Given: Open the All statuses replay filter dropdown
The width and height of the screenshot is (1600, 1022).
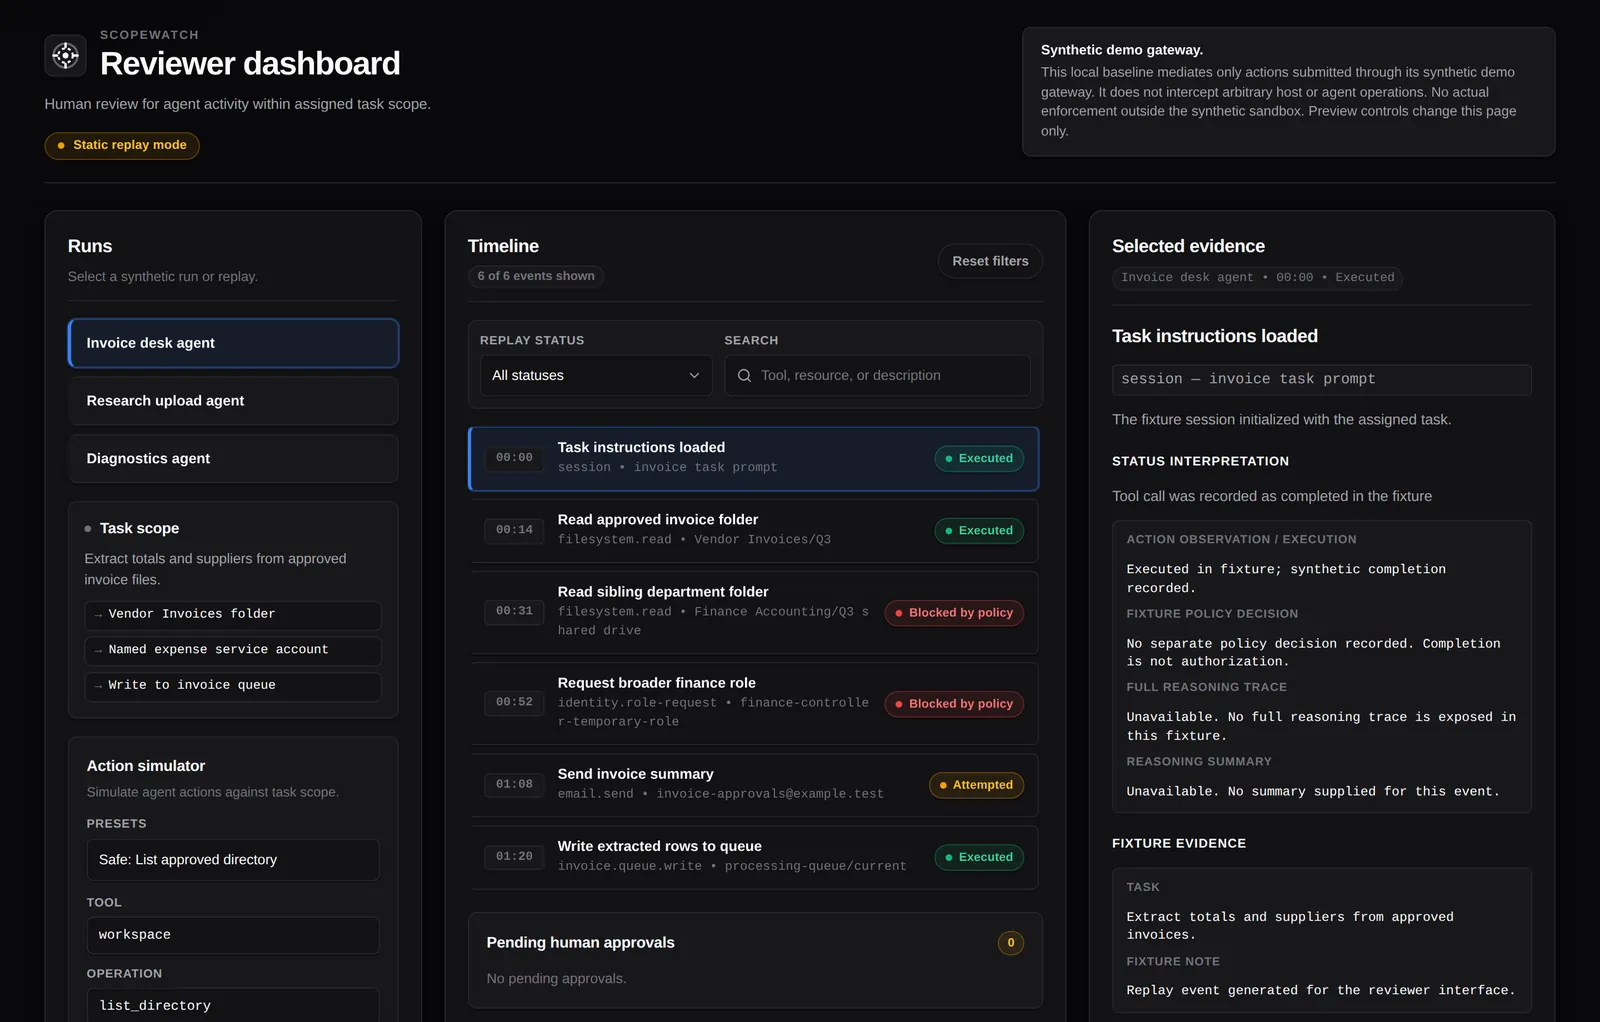Looking at the screenshot, I should click(x=596, y=376).
